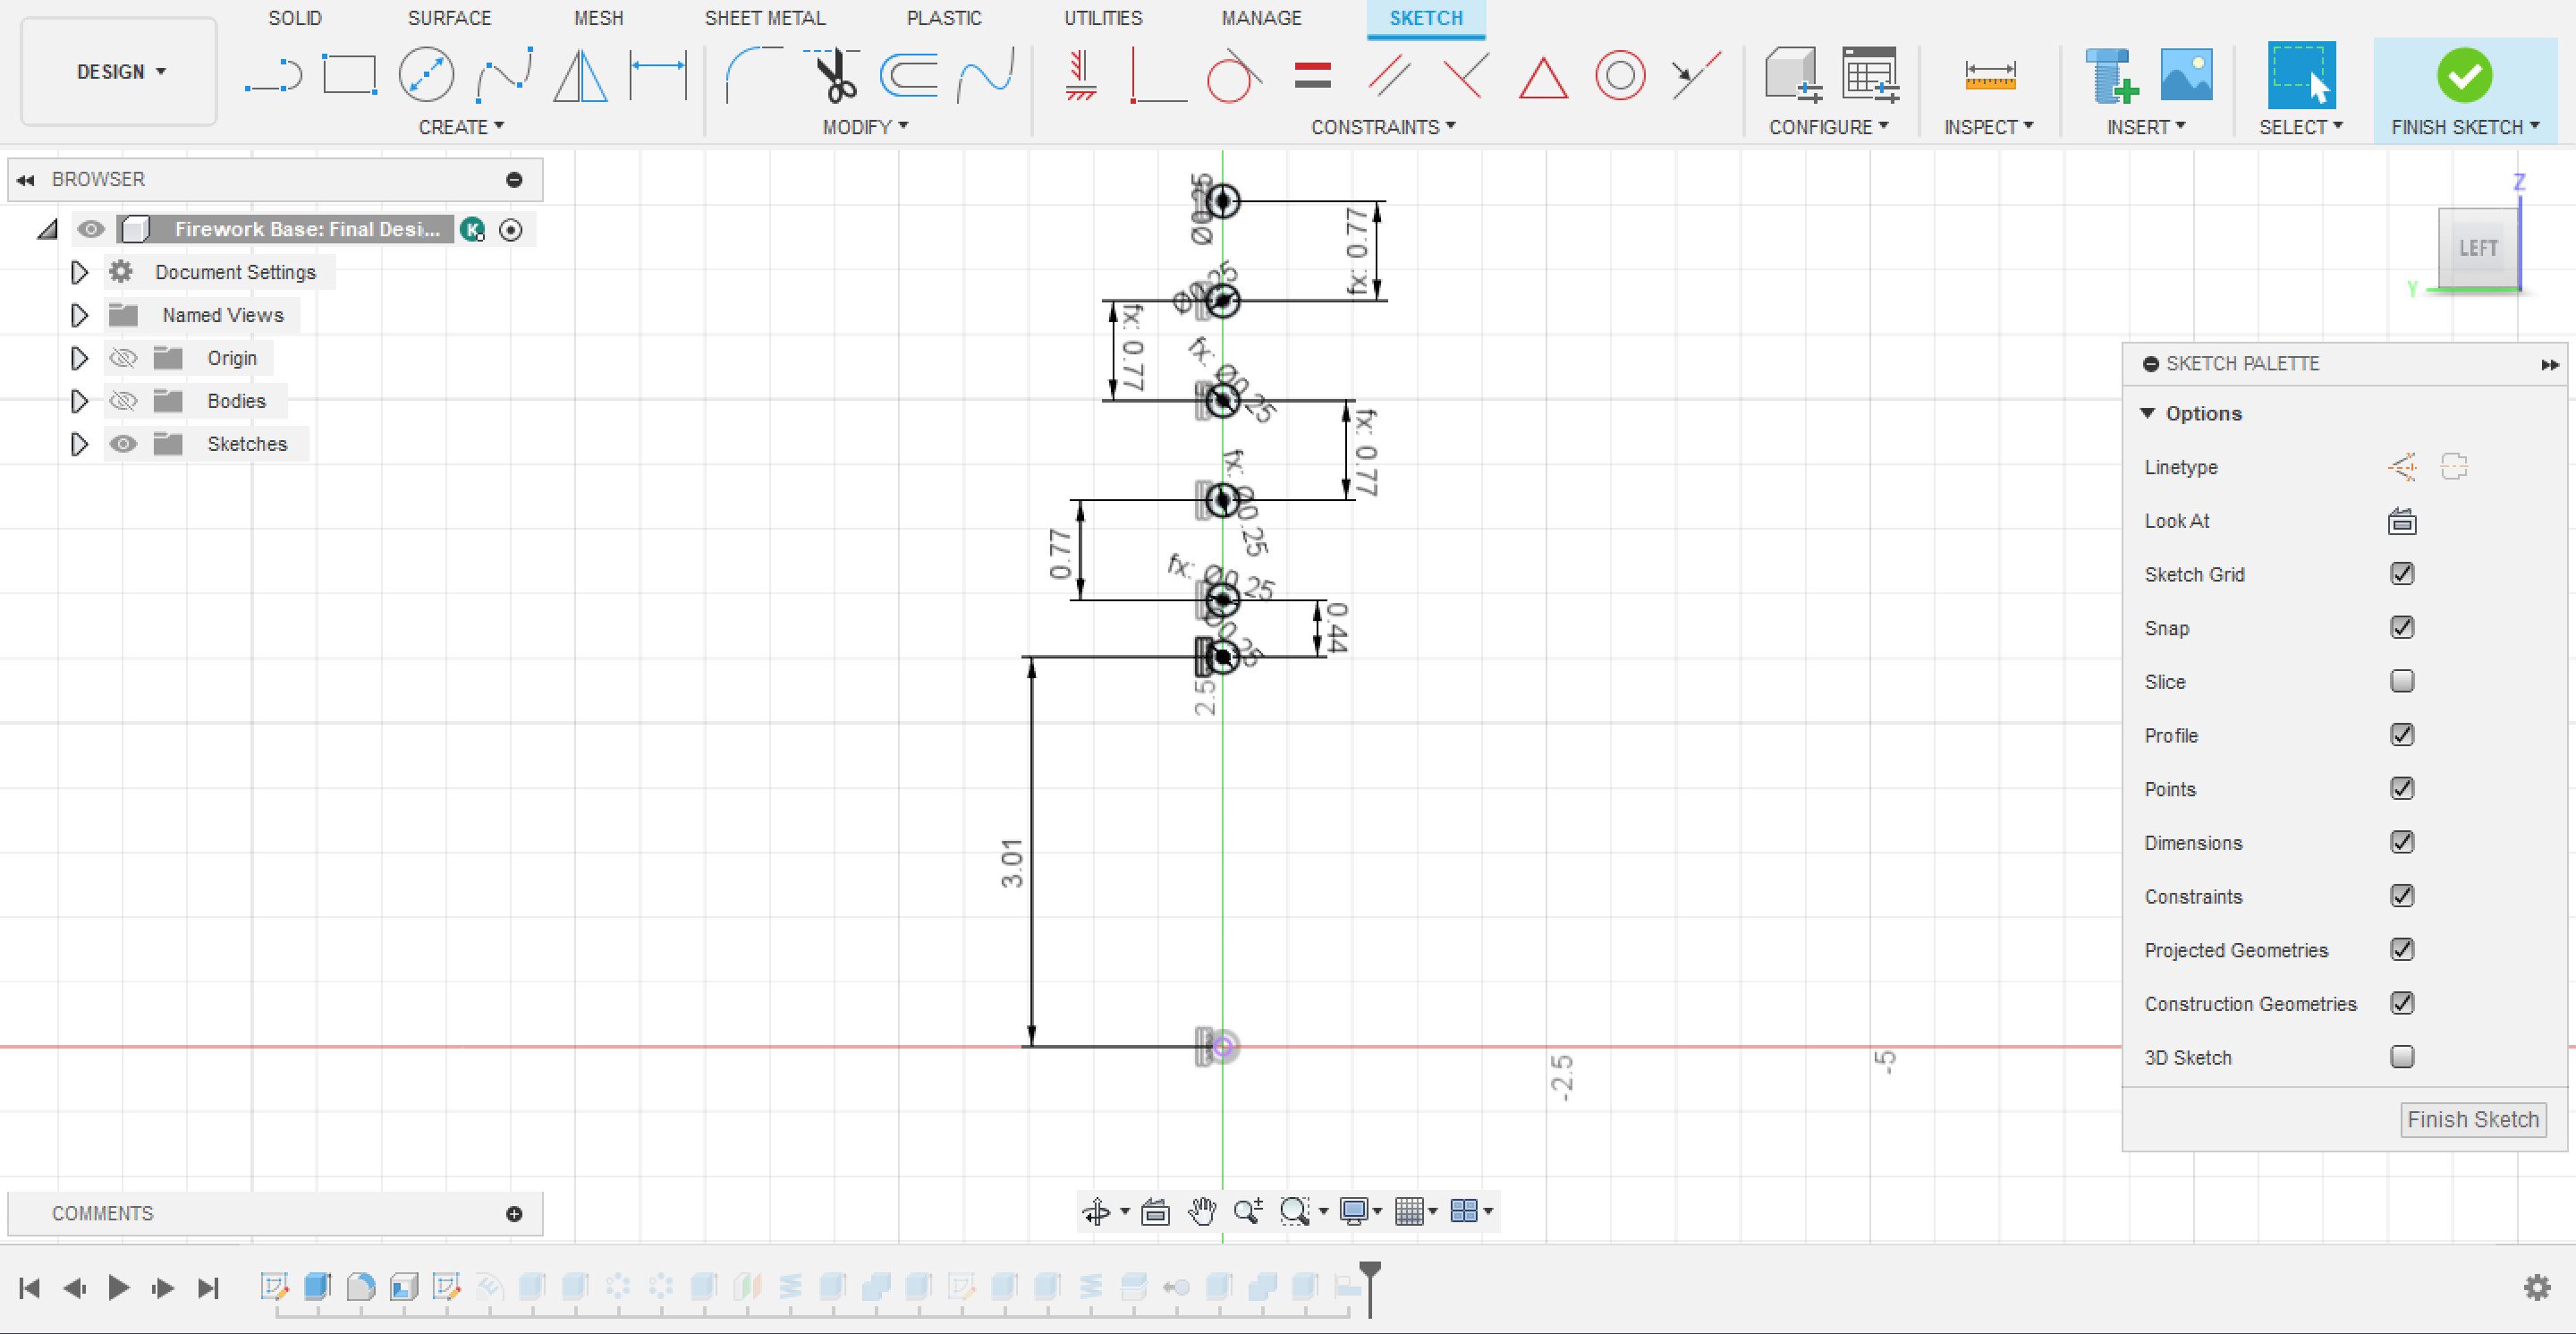This screenshot has width=2576, height=1334.
Task: Open the CONFIGURE menu
Action: pyautogui.click(x=1828, y=127)
